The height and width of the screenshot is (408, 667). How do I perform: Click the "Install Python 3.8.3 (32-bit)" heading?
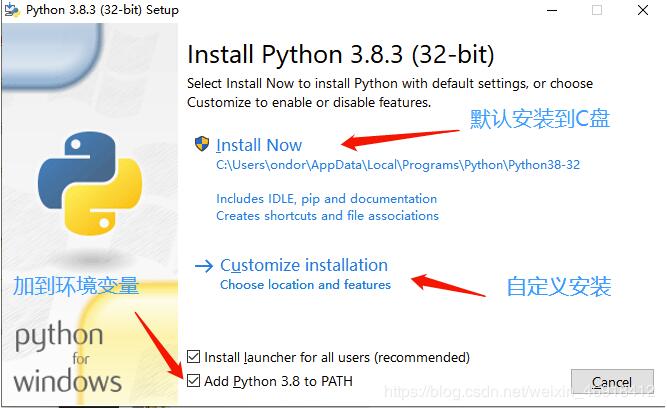(x=340, y=53)
